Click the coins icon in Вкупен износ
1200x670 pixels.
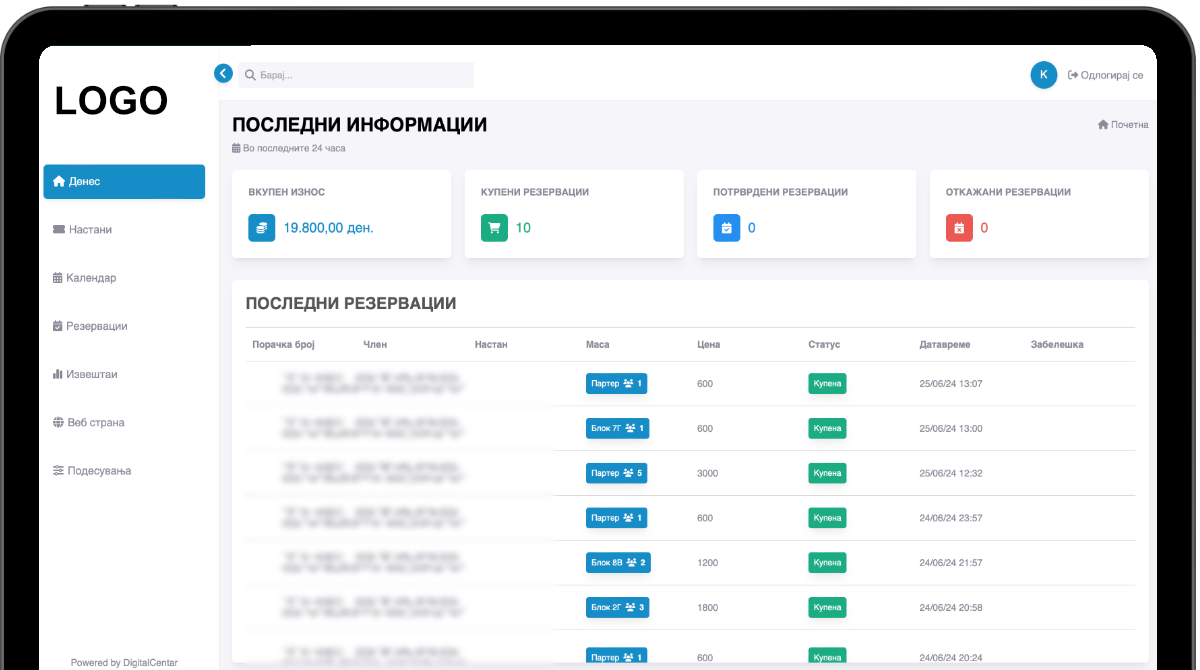(262, 228)
